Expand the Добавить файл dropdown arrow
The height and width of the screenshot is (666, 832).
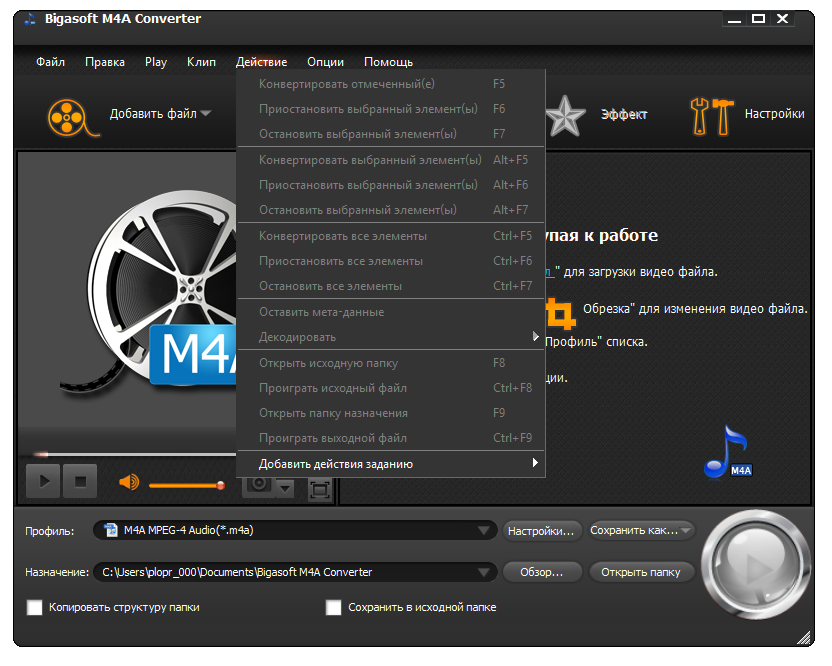click(206, 114)
